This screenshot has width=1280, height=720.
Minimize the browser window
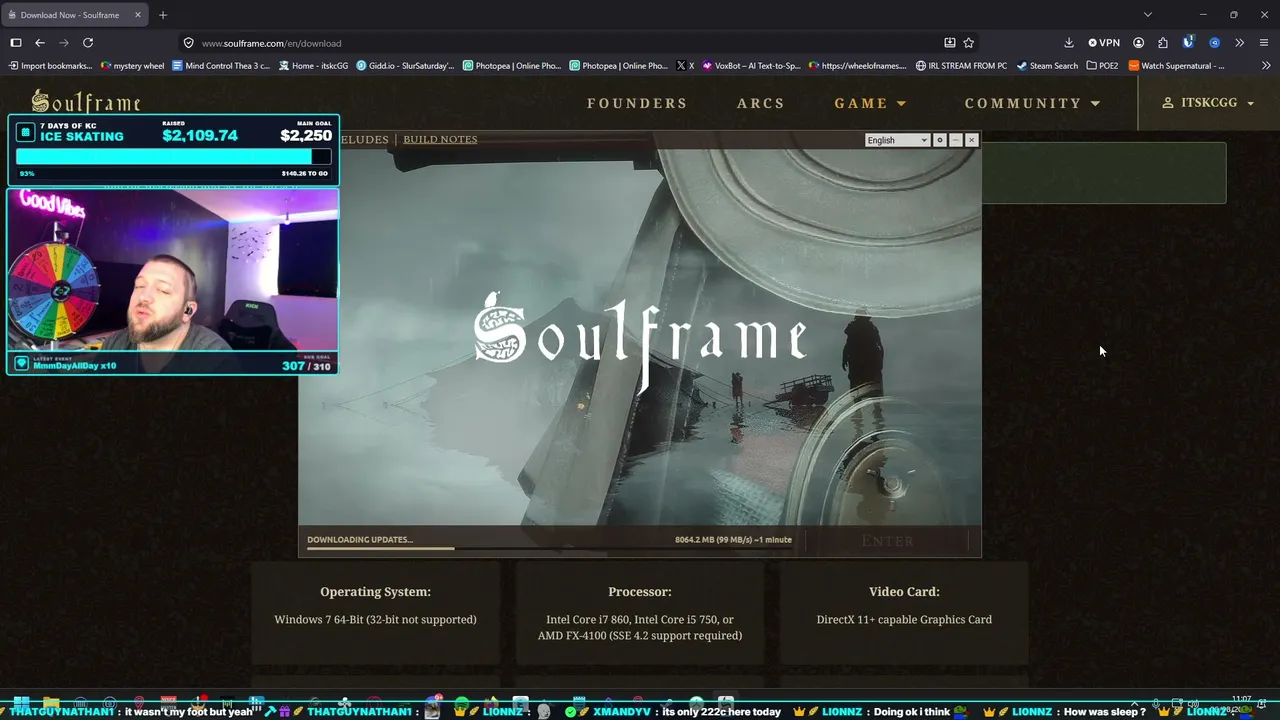tap(1203, 15)
